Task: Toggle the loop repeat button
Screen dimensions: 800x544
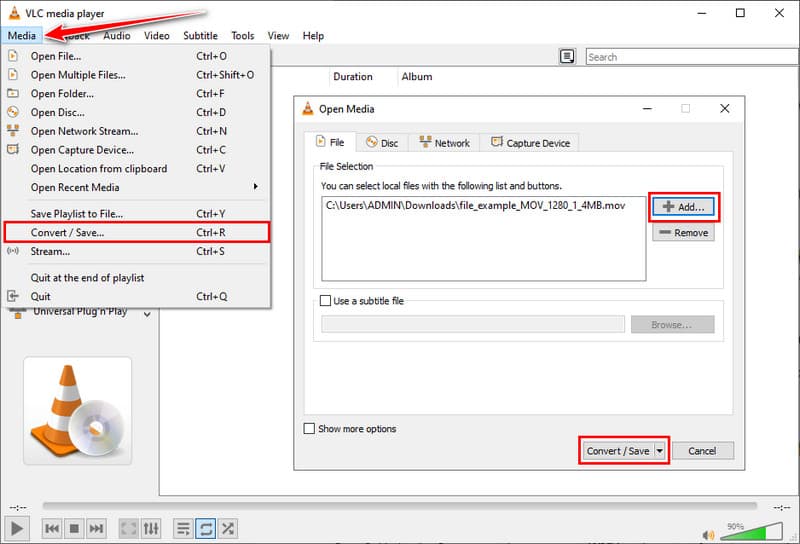Action: pyautogui.click(x=205, y=528)
